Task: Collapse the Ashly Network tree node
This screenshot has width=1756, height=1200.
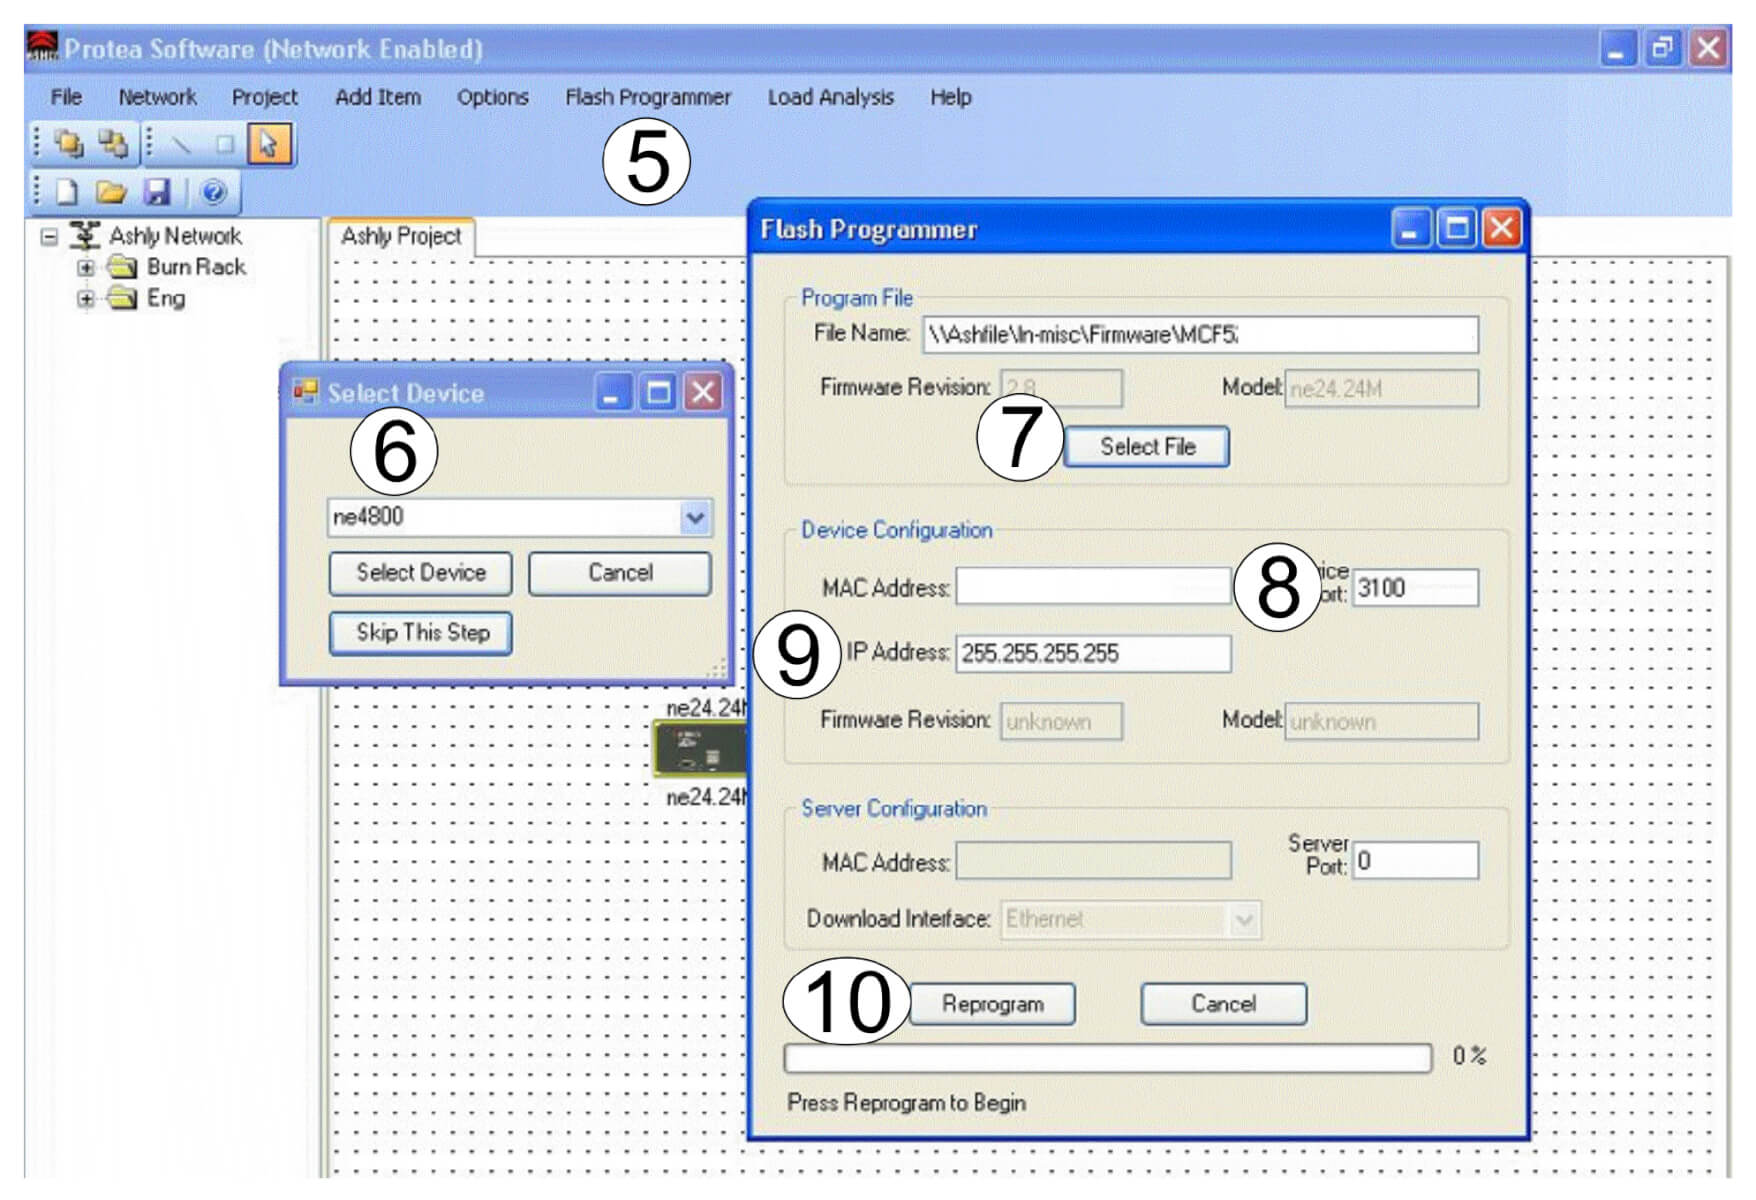Action: pyautogui.click(x=49, y=237)
